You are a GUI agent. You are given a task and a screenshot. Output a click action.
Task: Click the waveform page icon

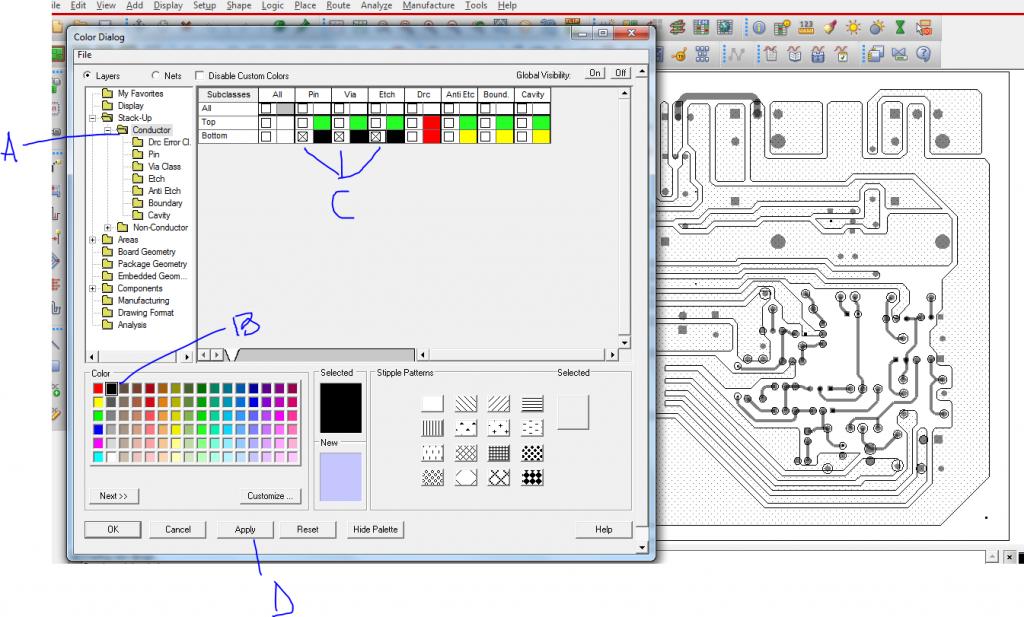pos(771,54)
